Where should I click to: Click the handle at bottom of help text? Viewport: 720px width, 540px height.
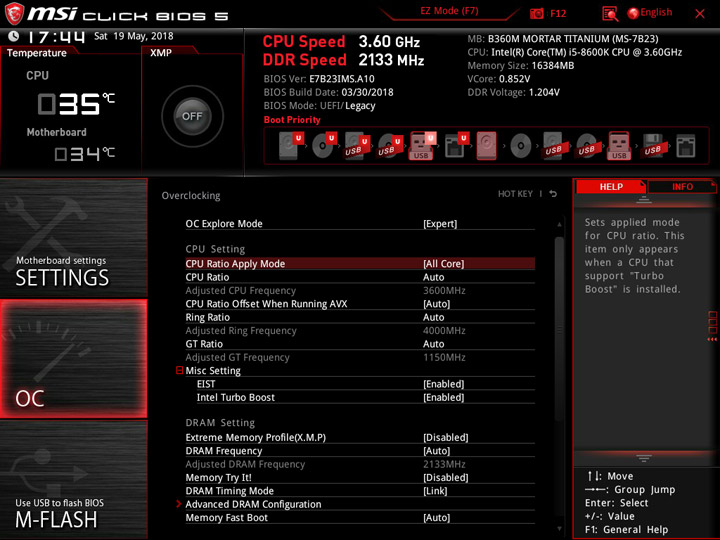[643, 458]
